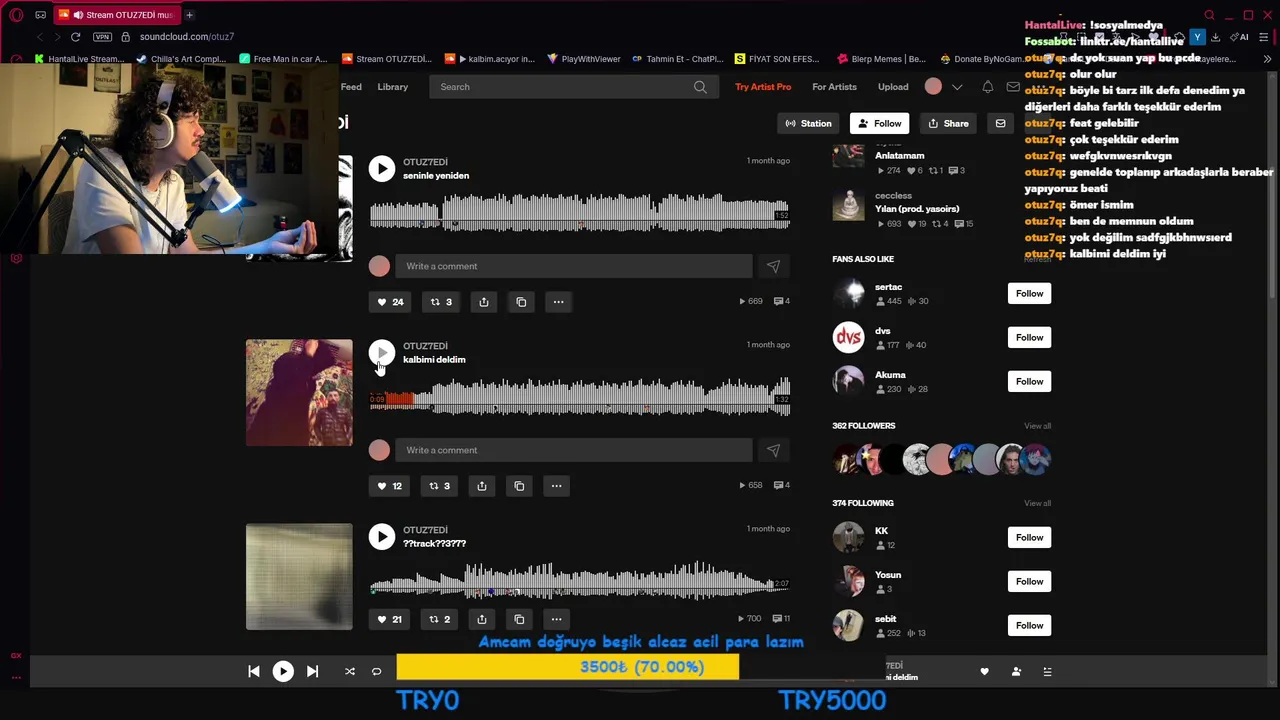Open For Artists menu item
Screen dimensions: 1280x720
click(x=834, y=87)
